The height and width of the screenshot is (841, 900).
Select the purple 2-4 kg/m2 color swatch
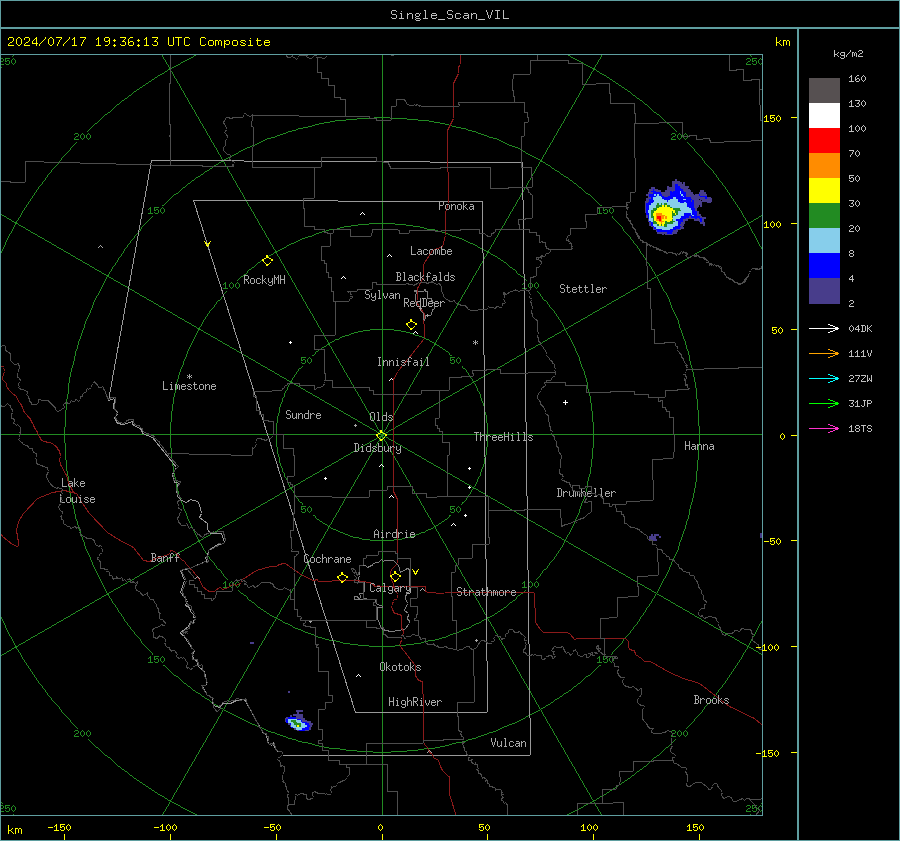[x=824, y=290]
